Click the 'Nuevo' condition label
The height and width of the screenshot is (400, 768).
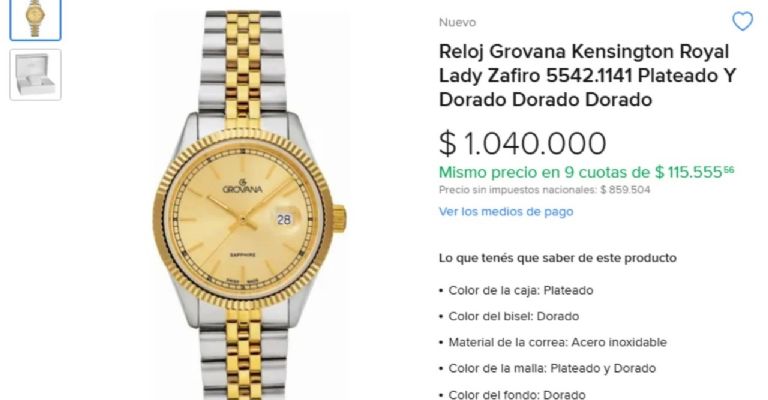pos(457,23)
